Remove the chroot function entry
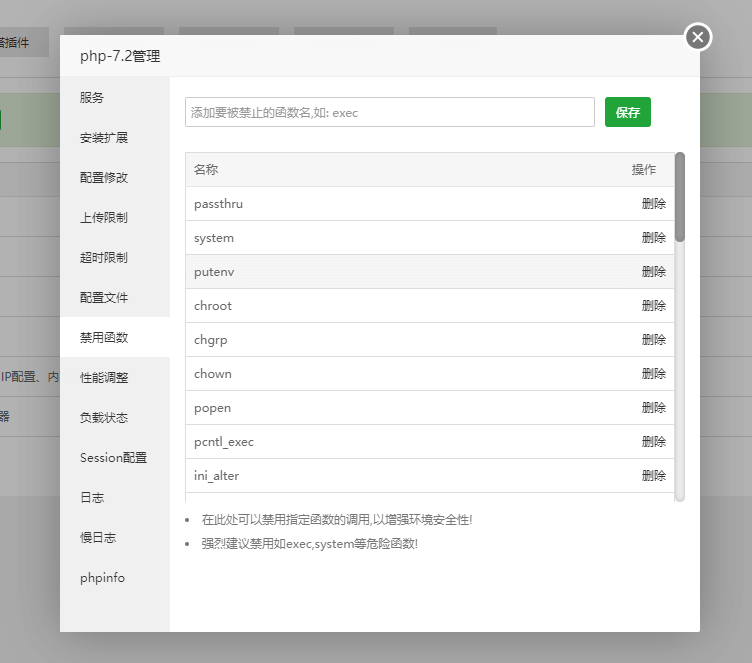752x663 pixels. [653, 306]
